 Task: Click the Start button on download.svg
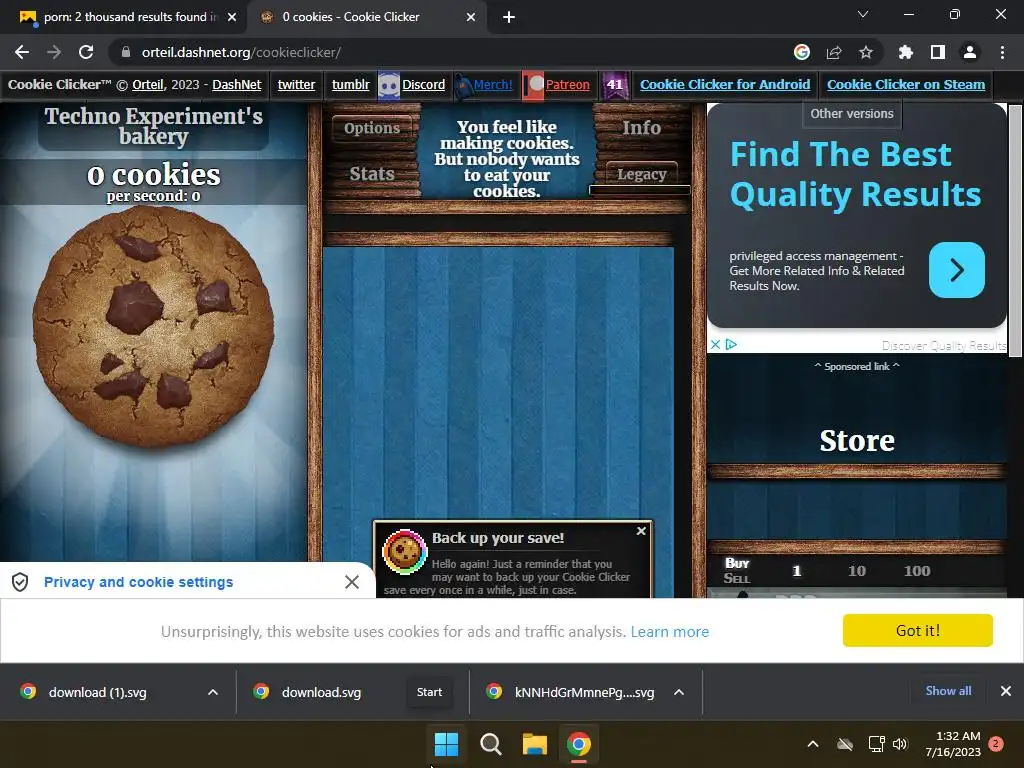point(429,692)
